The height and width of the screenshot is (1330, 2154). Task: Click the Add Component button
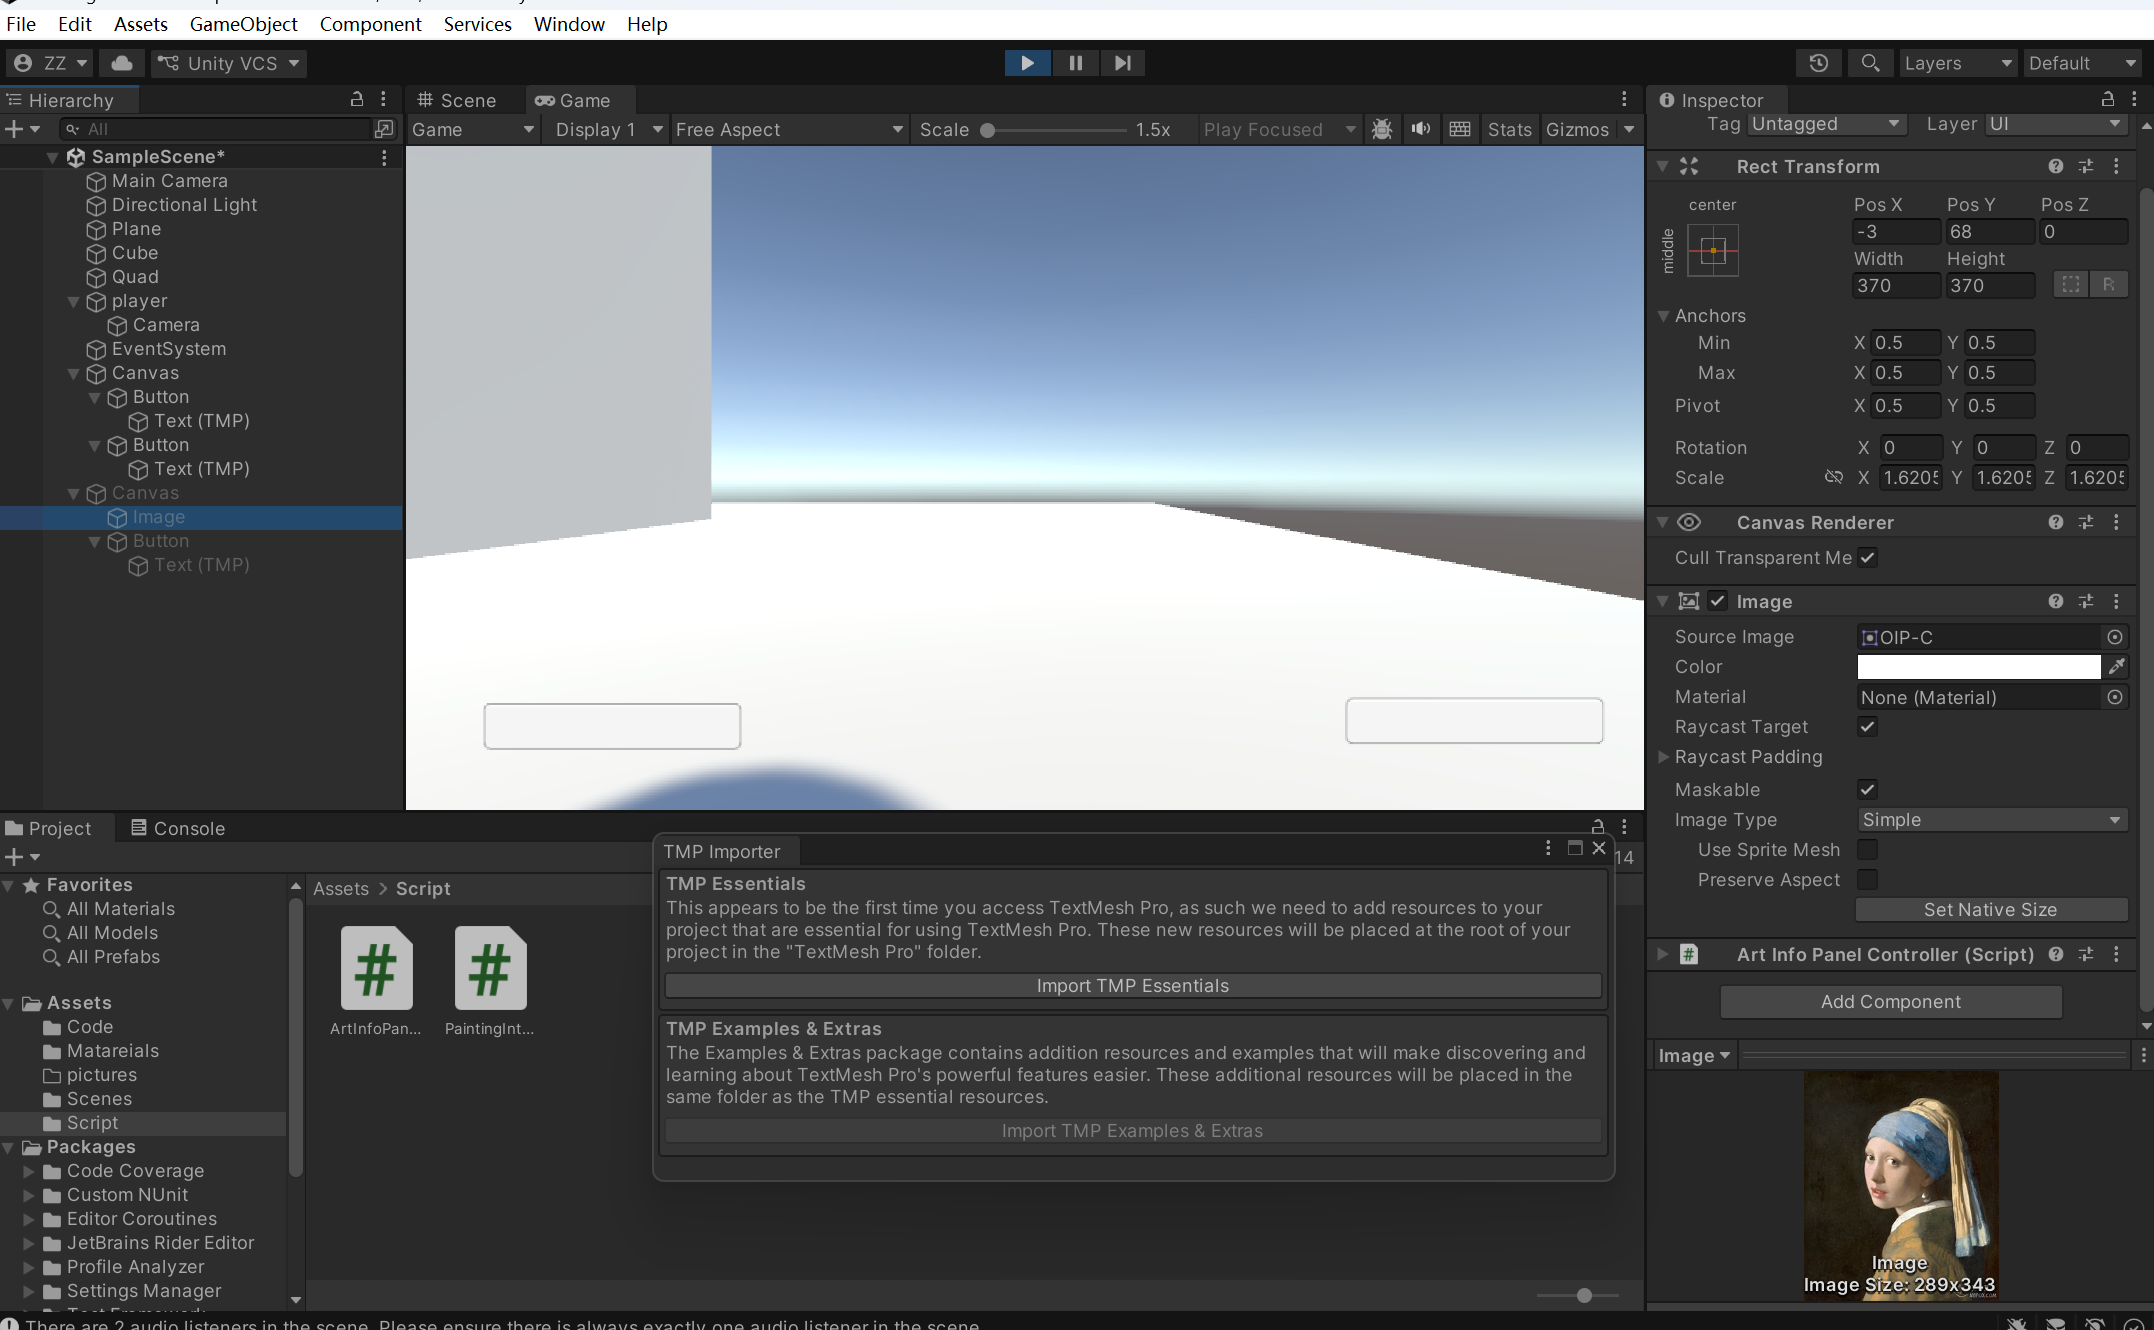click(1890, 1002)
